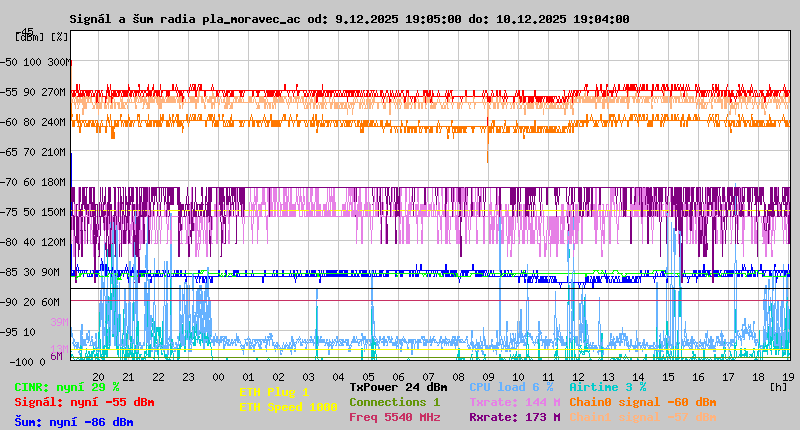800x430 pixels.
Task: Click the graph title text at top
Action: [349, 19]
